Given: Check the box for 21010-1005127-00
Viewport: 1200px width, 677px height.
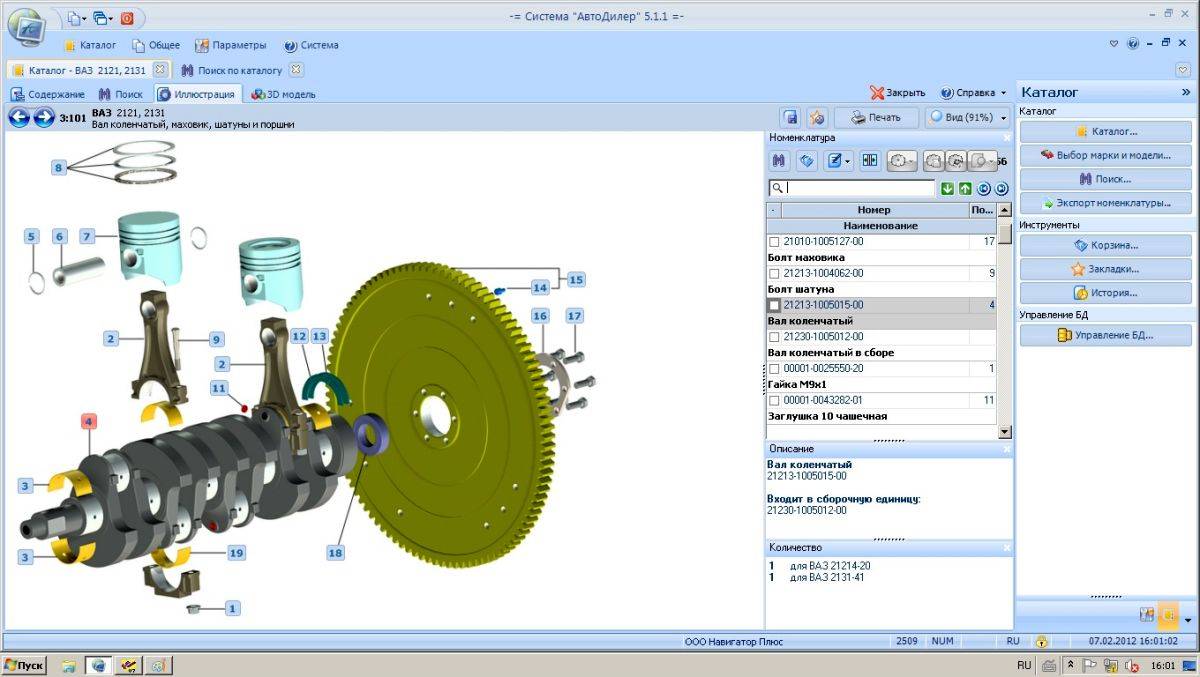Looking at the screenshot, I should [x=774, y=242].
